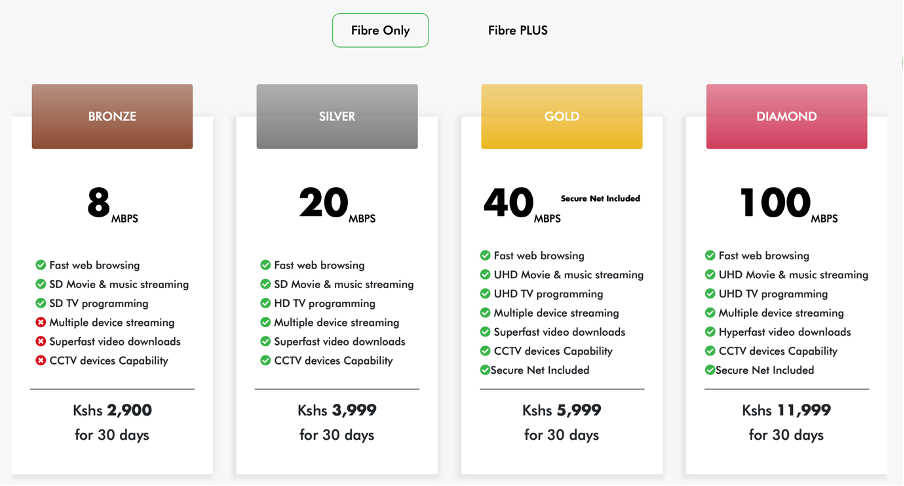Click green check beside Silver CCTV devices Capability
904x486 pixels.
pos(266,360)
